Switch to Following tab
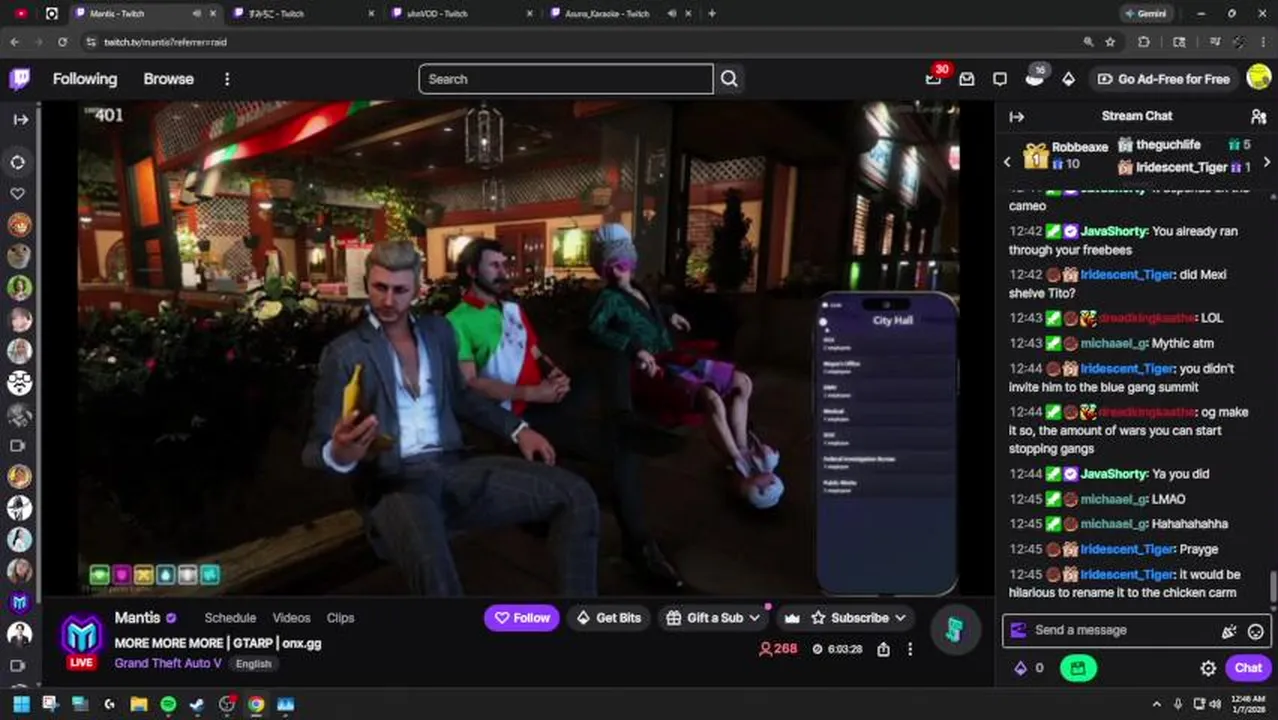1278x720 pixels. [85, 79]
